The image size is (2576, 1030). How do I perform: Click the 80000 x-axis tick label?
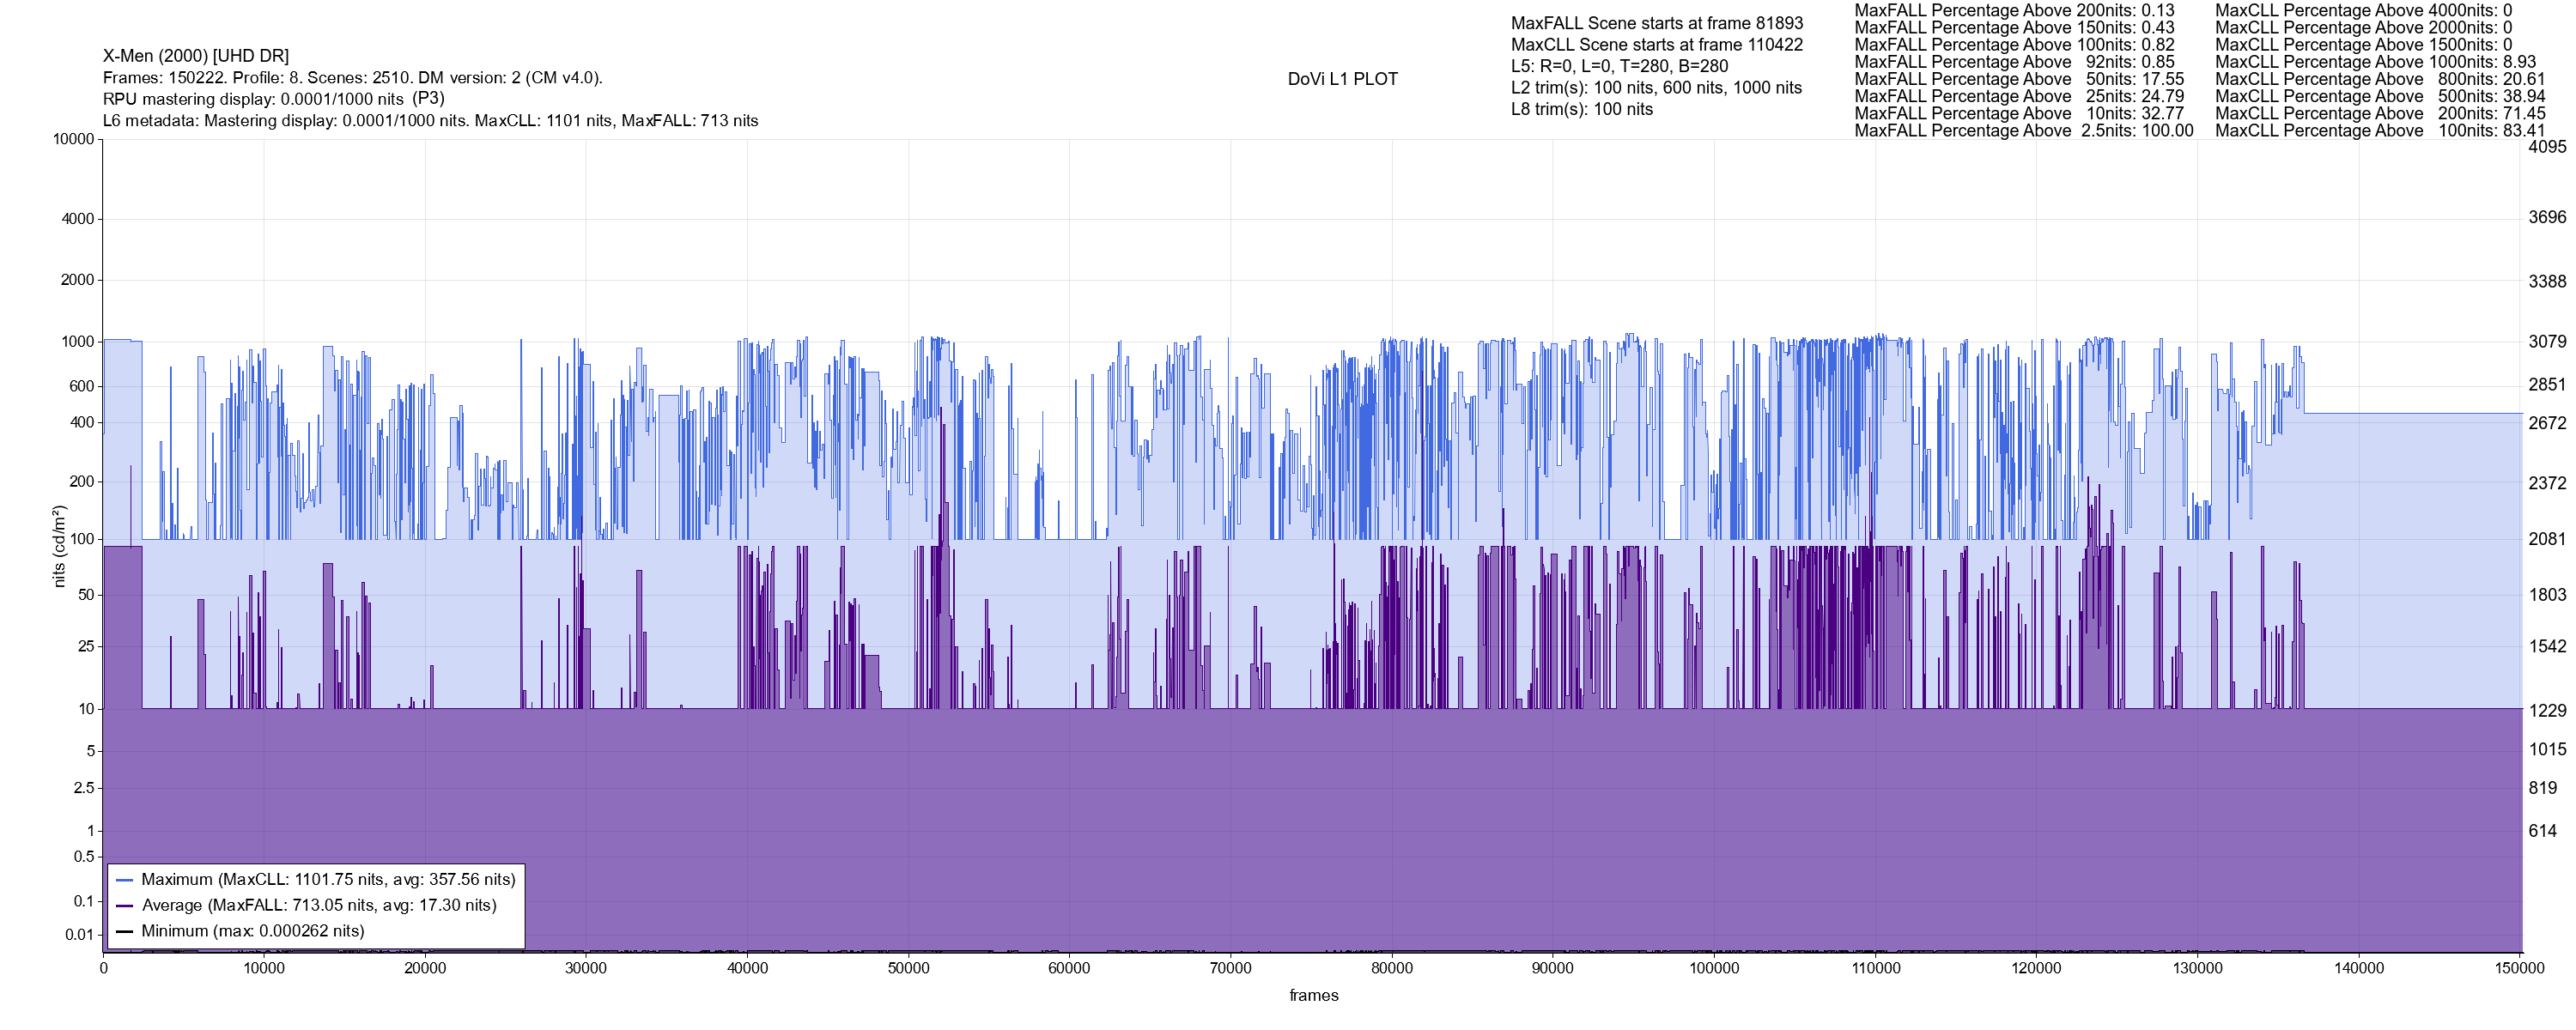[1391, 968]
